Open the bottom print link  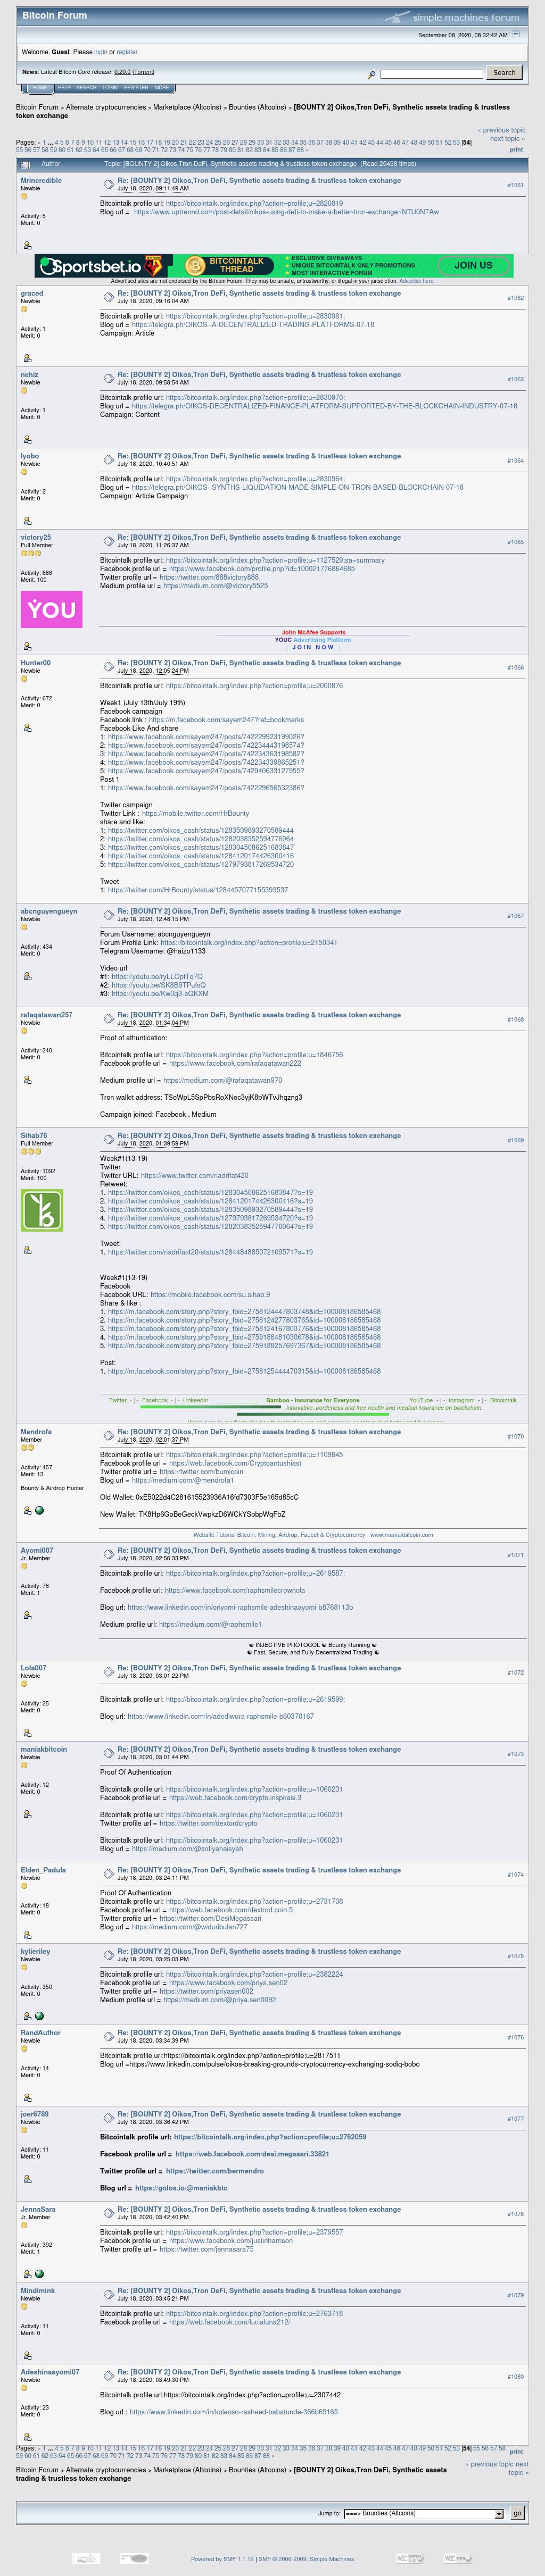pyautogui.click(x=516, y=2451)
